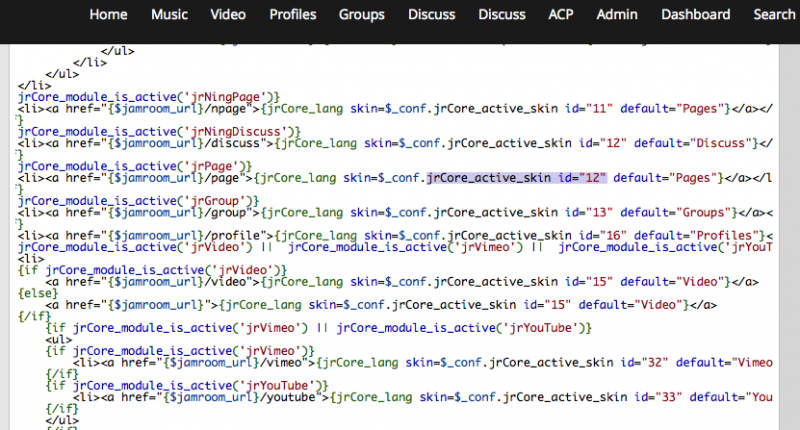
Task: Go to the Music nav item
Action: pos(169,14)
